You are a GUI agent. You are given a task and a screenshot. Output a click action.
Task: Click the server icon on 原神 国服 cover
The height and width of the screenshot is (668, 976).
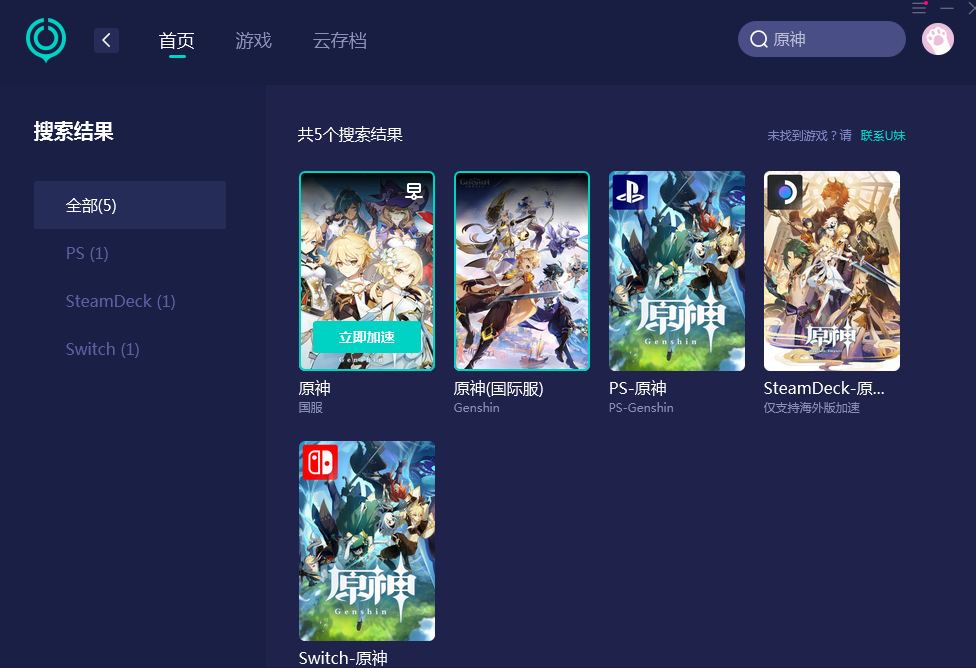tap(414, 191)
